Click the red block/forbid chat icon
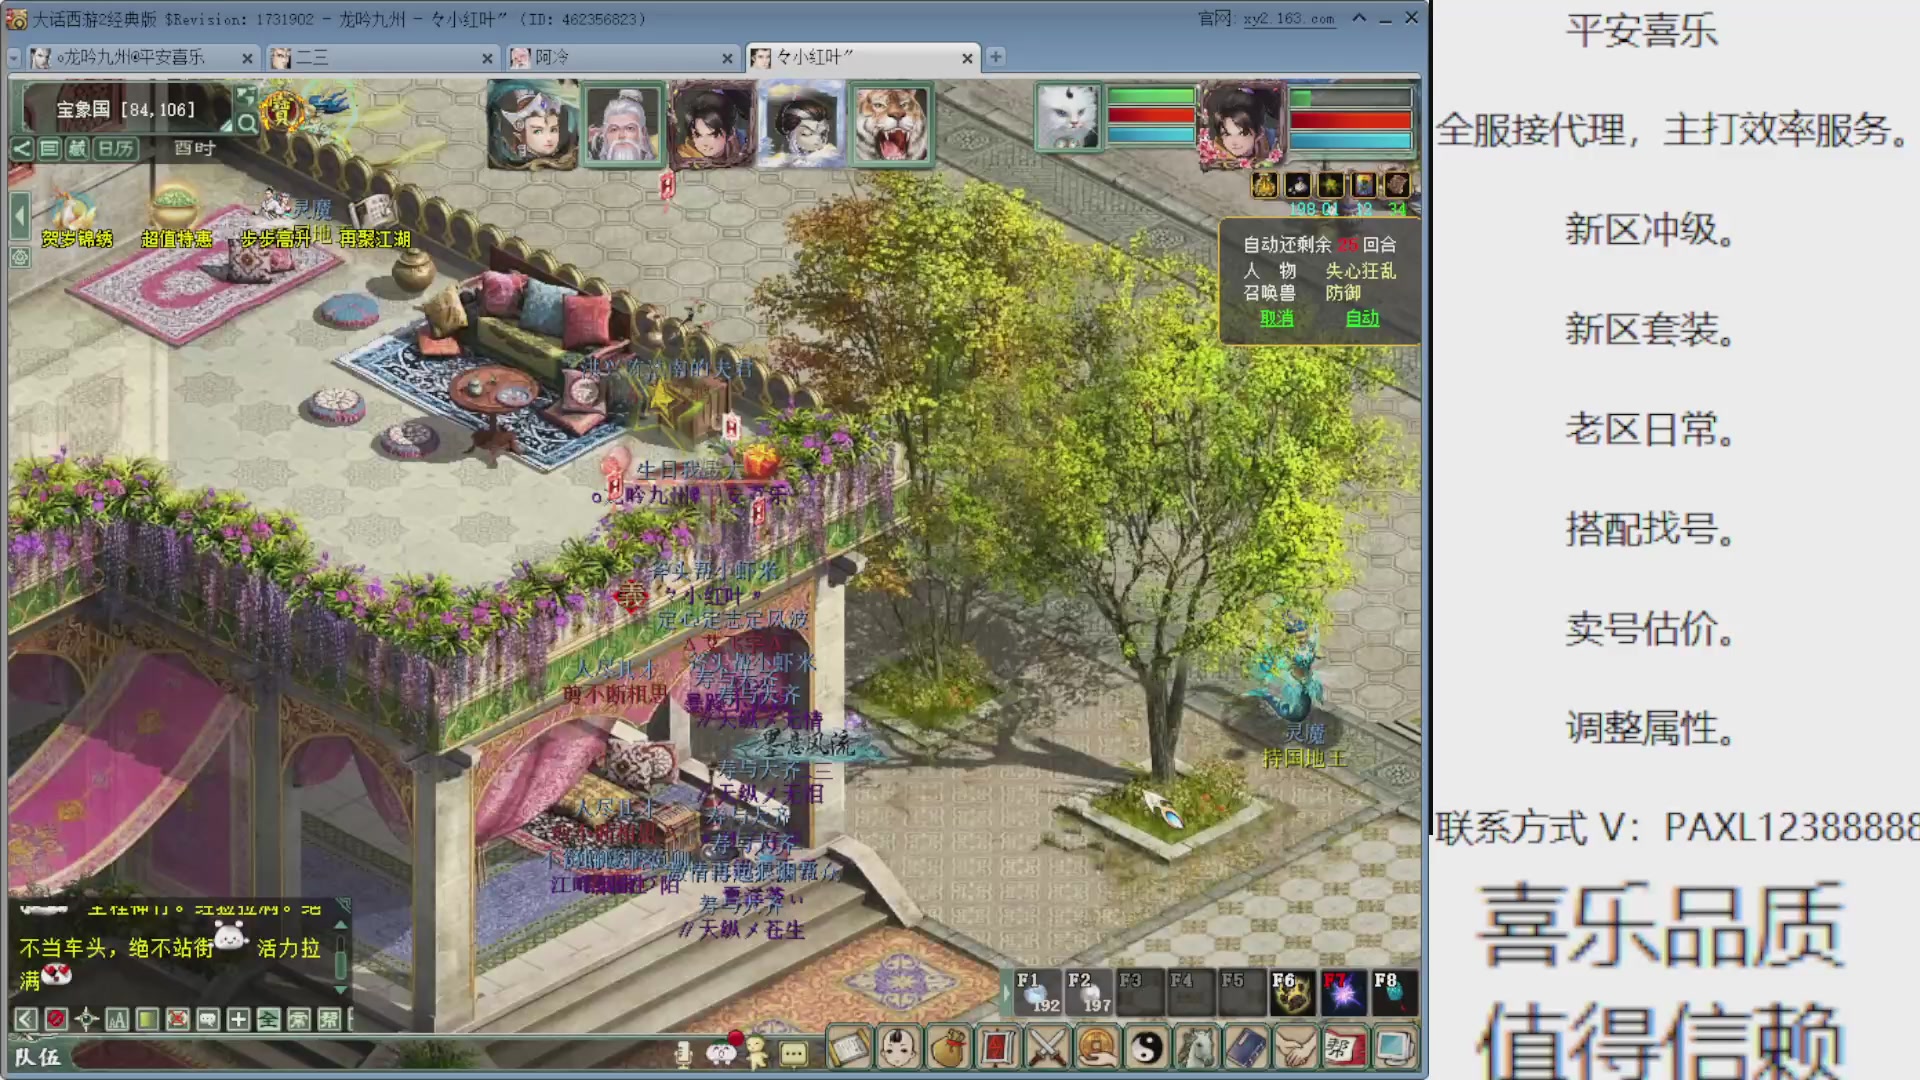This screenshot has width=1920, height=1080. [x=56, y=1019]
